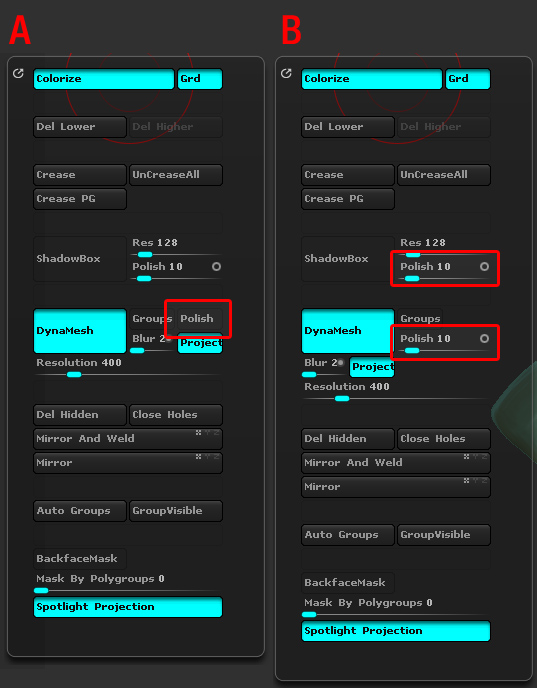Viewport: 537px width, 688px height.
Task: Click DynaMesh Polish circle icon in panel B
Action: coord(484,338)
